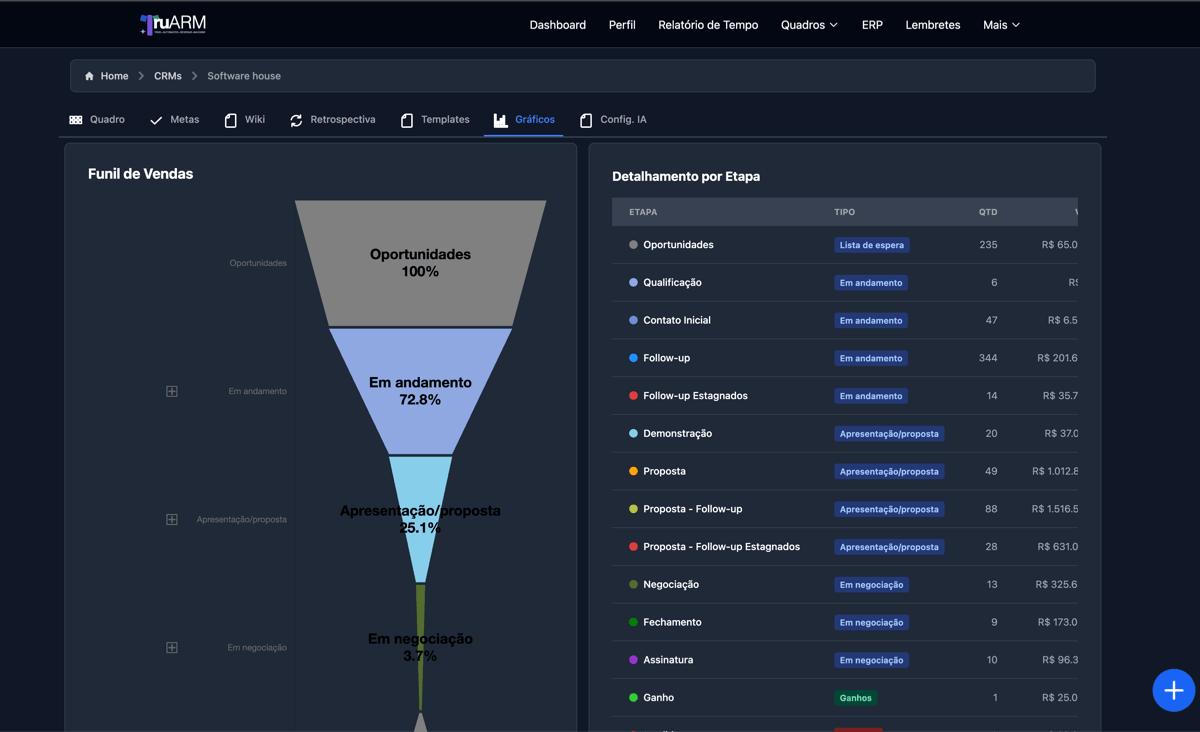Viewport: 1200px width, 732px height.
Task: Open the Wiki tab
Action: (245, 120)
